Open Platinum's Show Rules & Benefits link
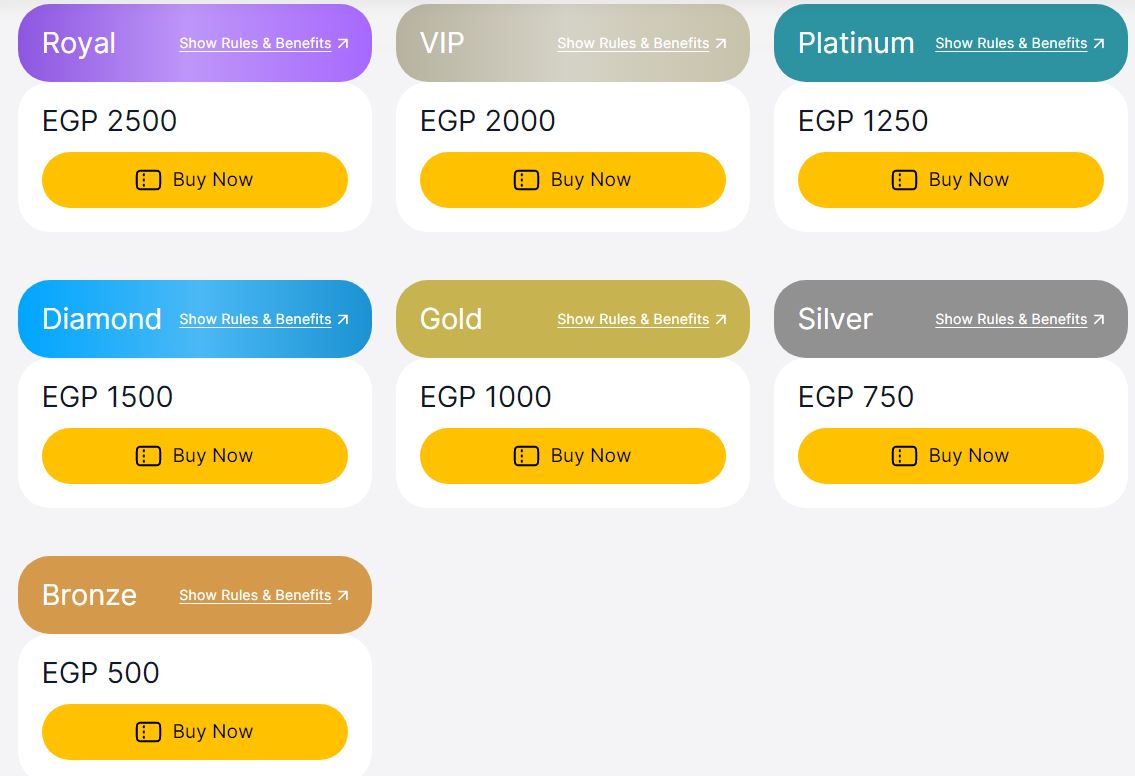Screen dimensions: 1135x776 pos(1011,43)
